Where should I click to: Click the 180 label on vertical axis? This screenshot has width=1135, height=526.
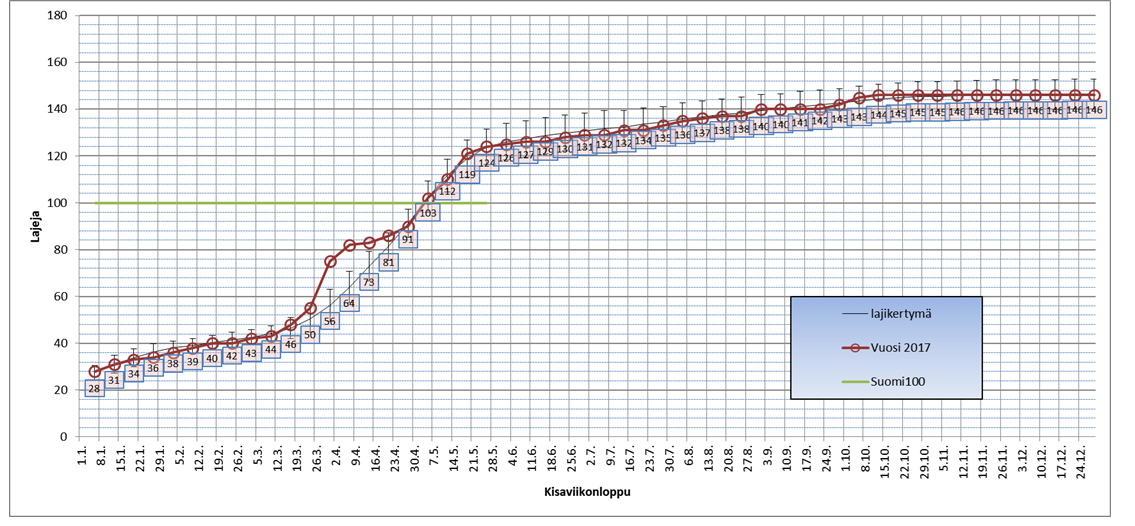(x=58, y=16)
